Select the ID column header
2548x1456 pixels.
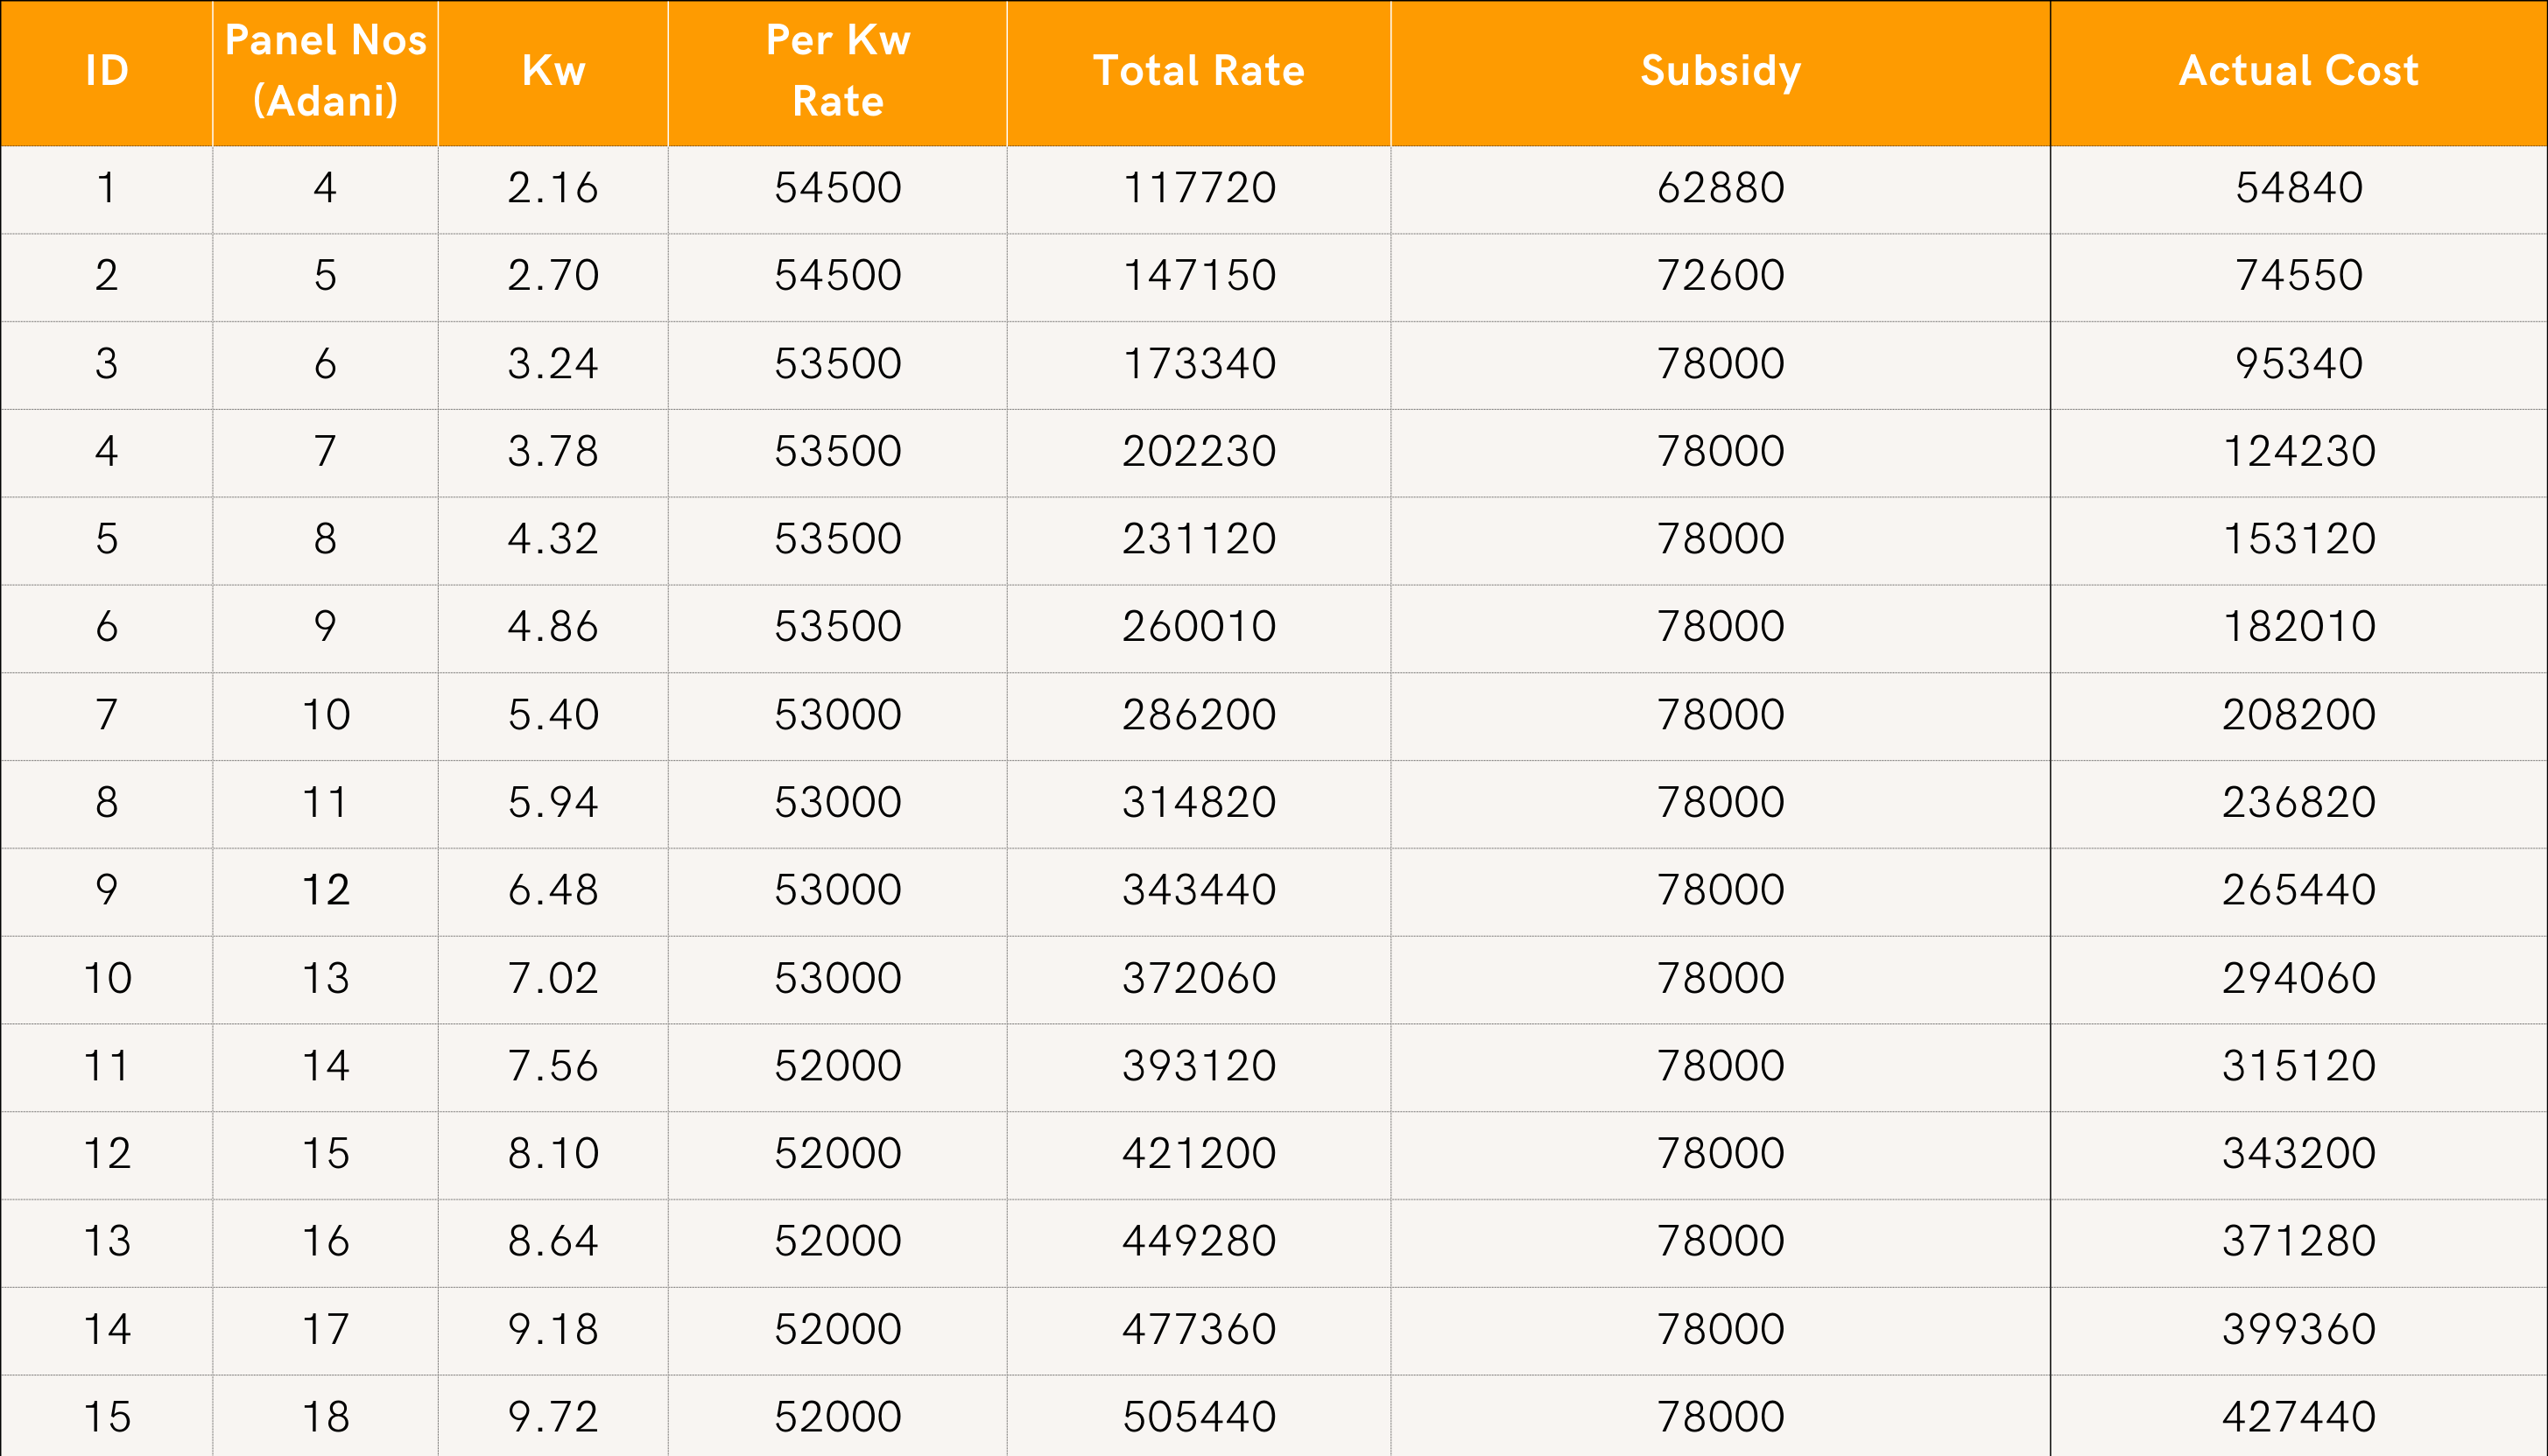coord(107,71)
